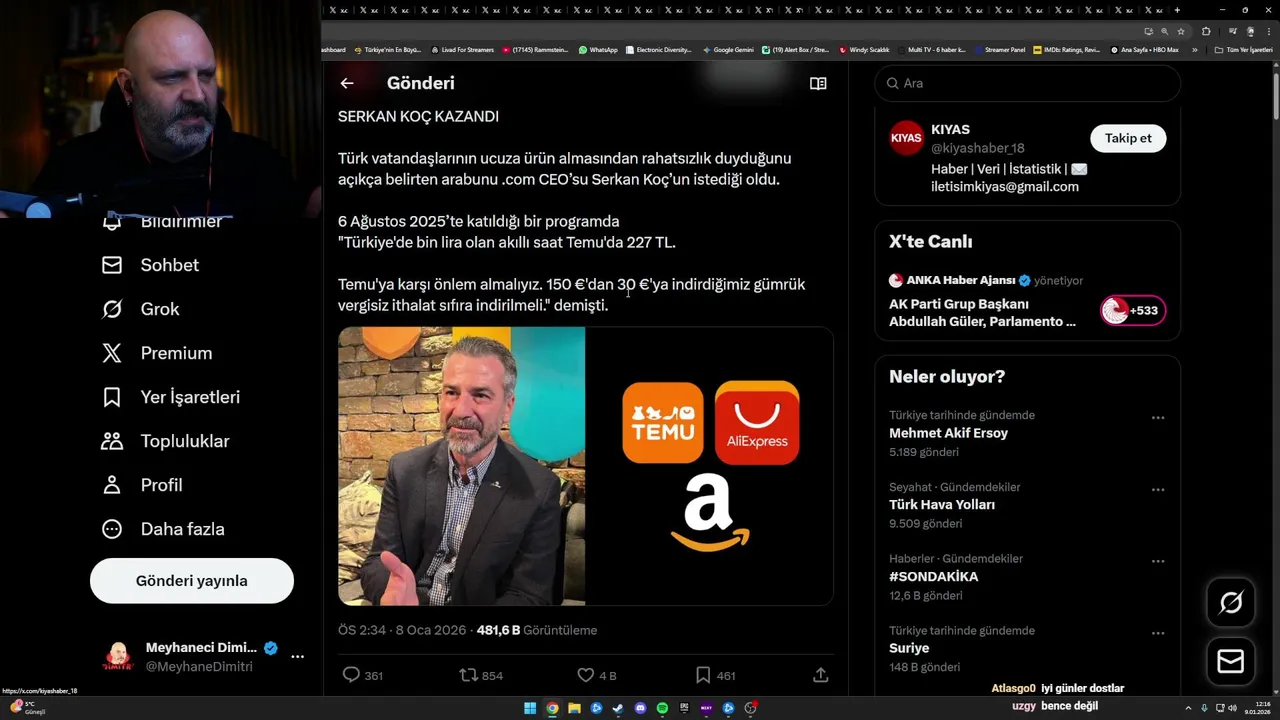Open Ana Sayfa HBO Max bookmark
This screenshot has height=720, width=1280.
point(1145,50)
